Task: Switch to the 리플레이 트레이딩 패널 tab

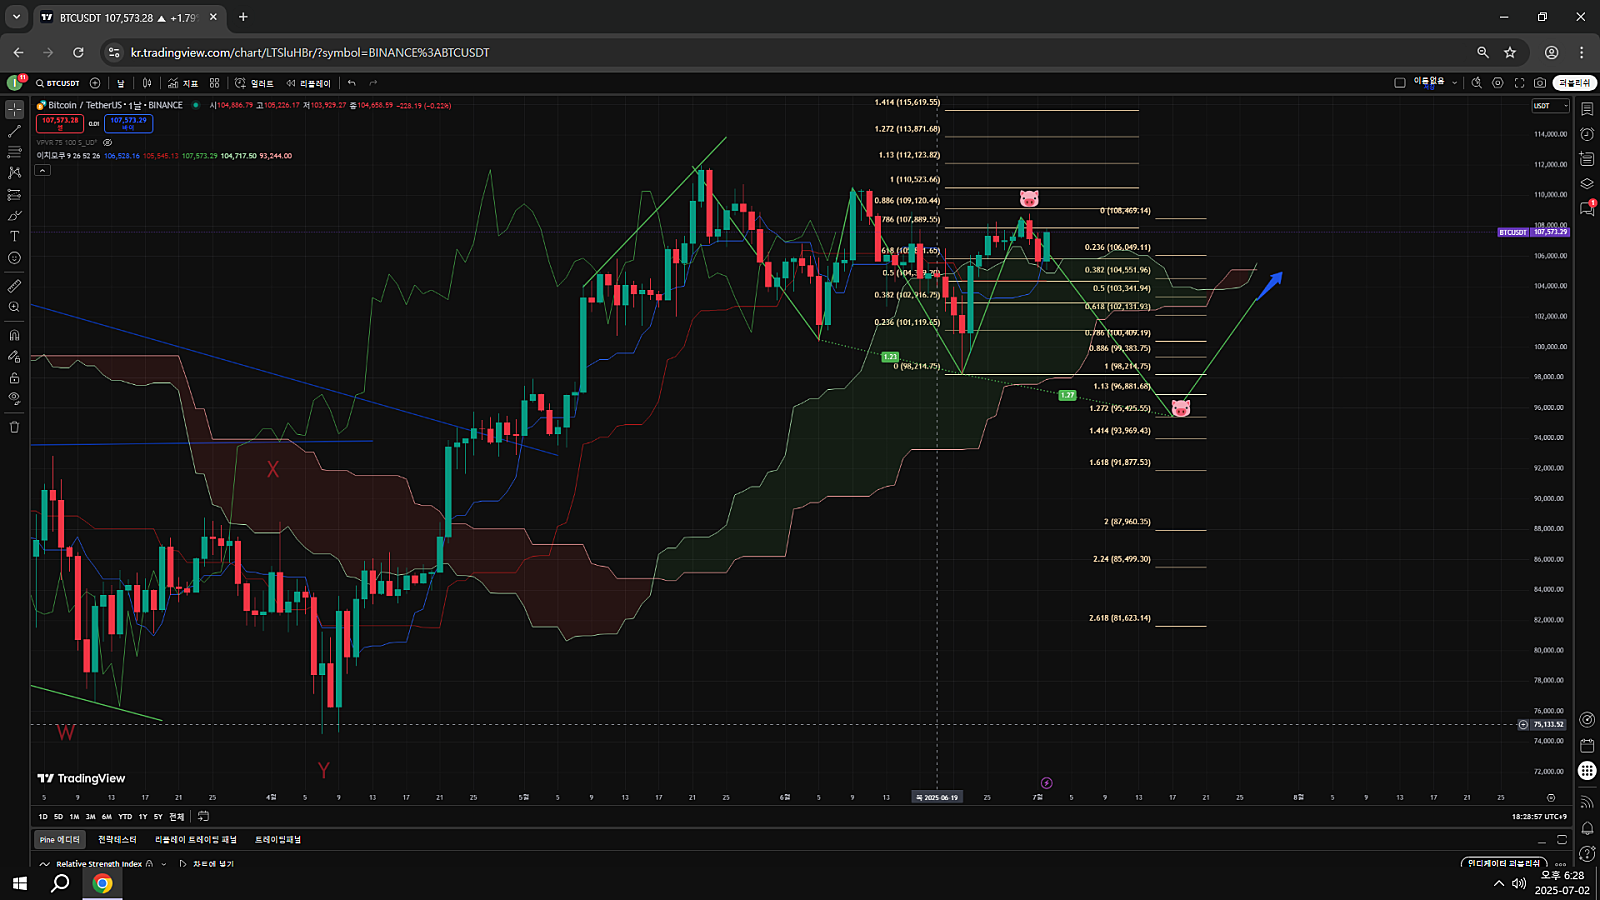Action: (x=195, y=840)
